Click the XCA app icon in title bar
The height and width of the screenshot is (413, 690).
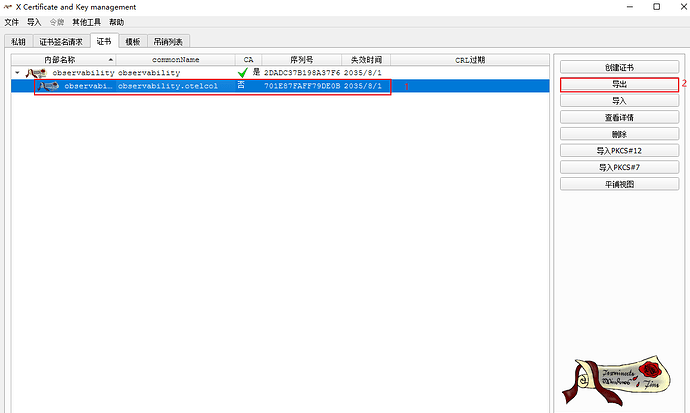point(9,7)
